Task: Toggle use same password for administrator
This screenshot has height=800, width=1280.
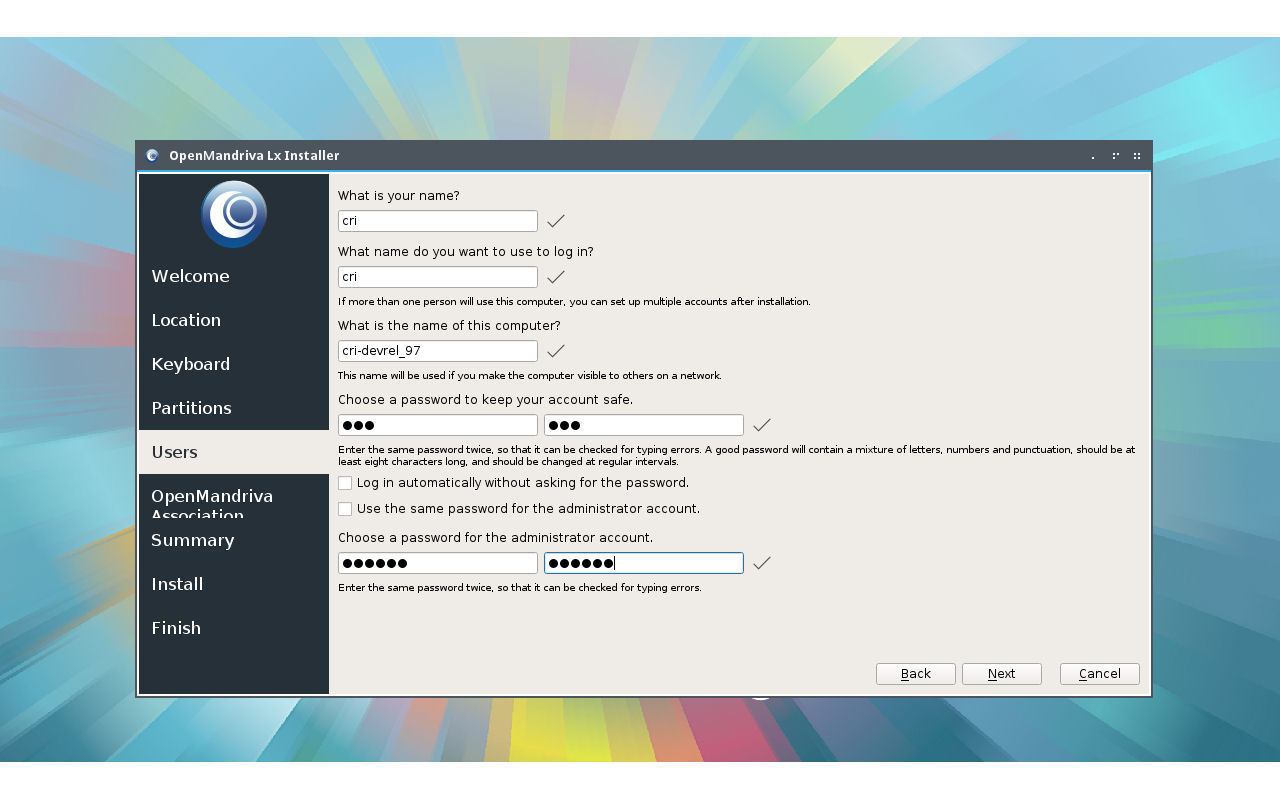Action: (345, 509)
